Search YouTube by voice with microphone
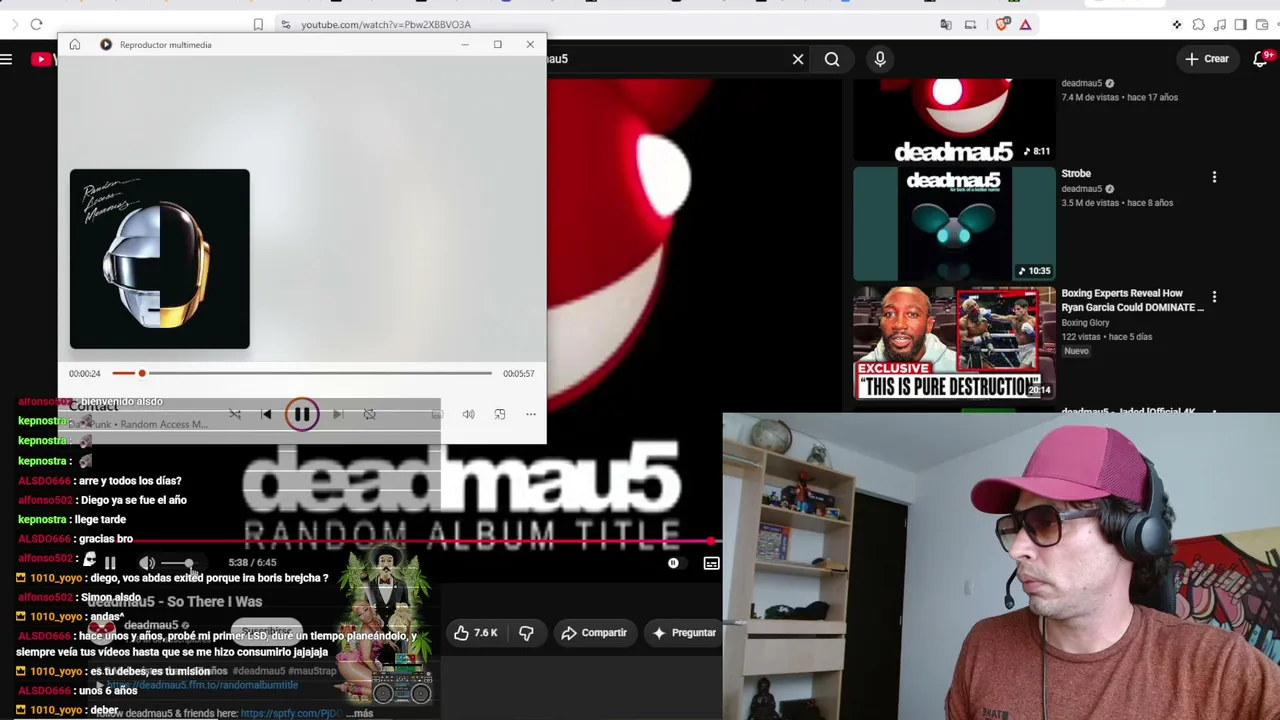Viewport: 1280px width, 720px height. pyautogui.click(x=880, y=59)
